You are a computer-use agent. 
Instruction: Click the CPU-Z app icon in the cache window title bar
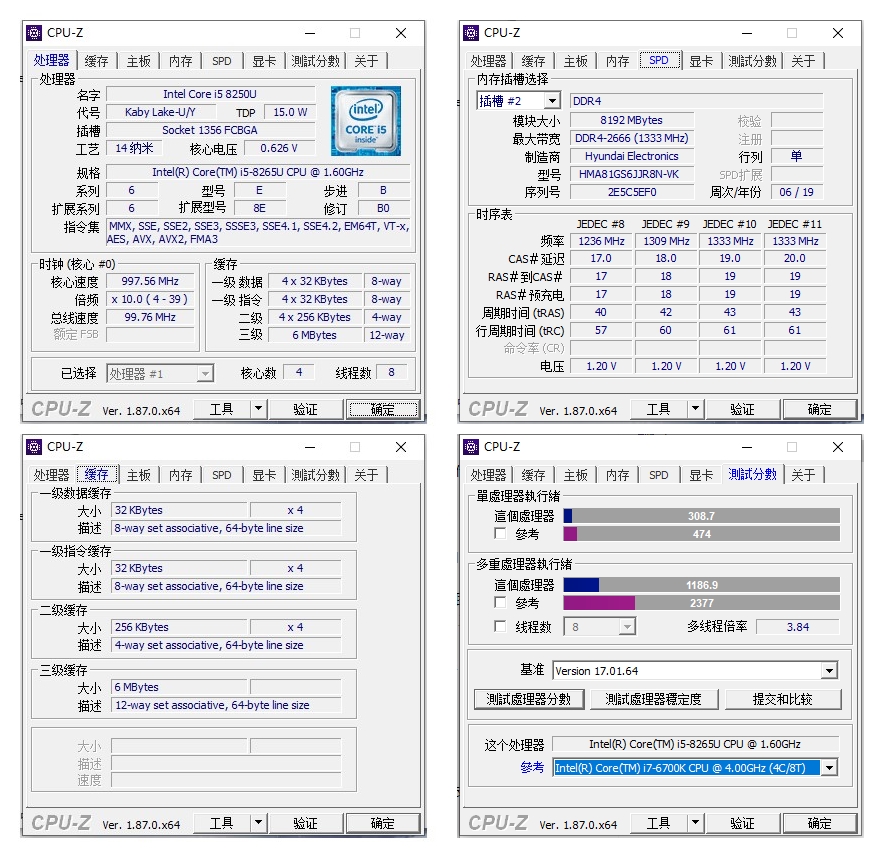[x=34, y=447]
